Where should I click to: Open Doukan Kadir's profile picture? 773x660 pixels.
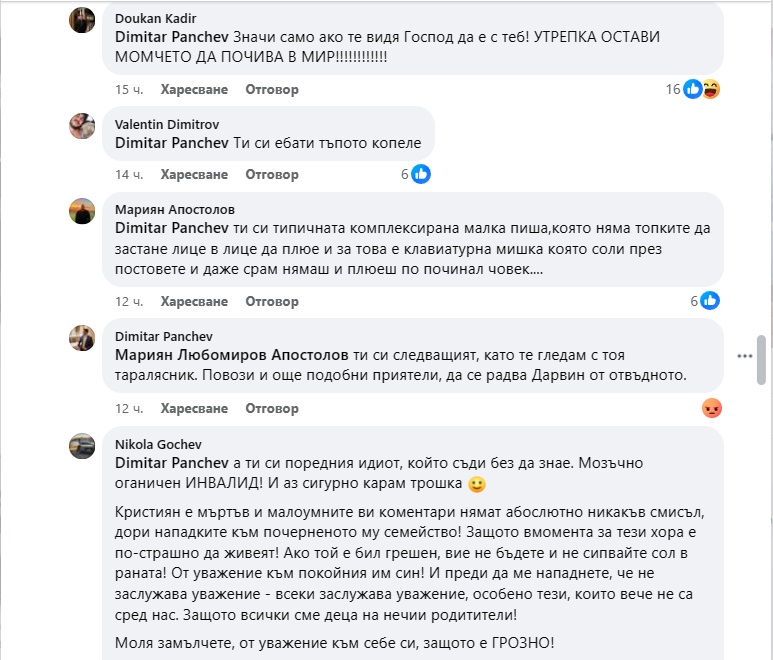tap(82, 20)
